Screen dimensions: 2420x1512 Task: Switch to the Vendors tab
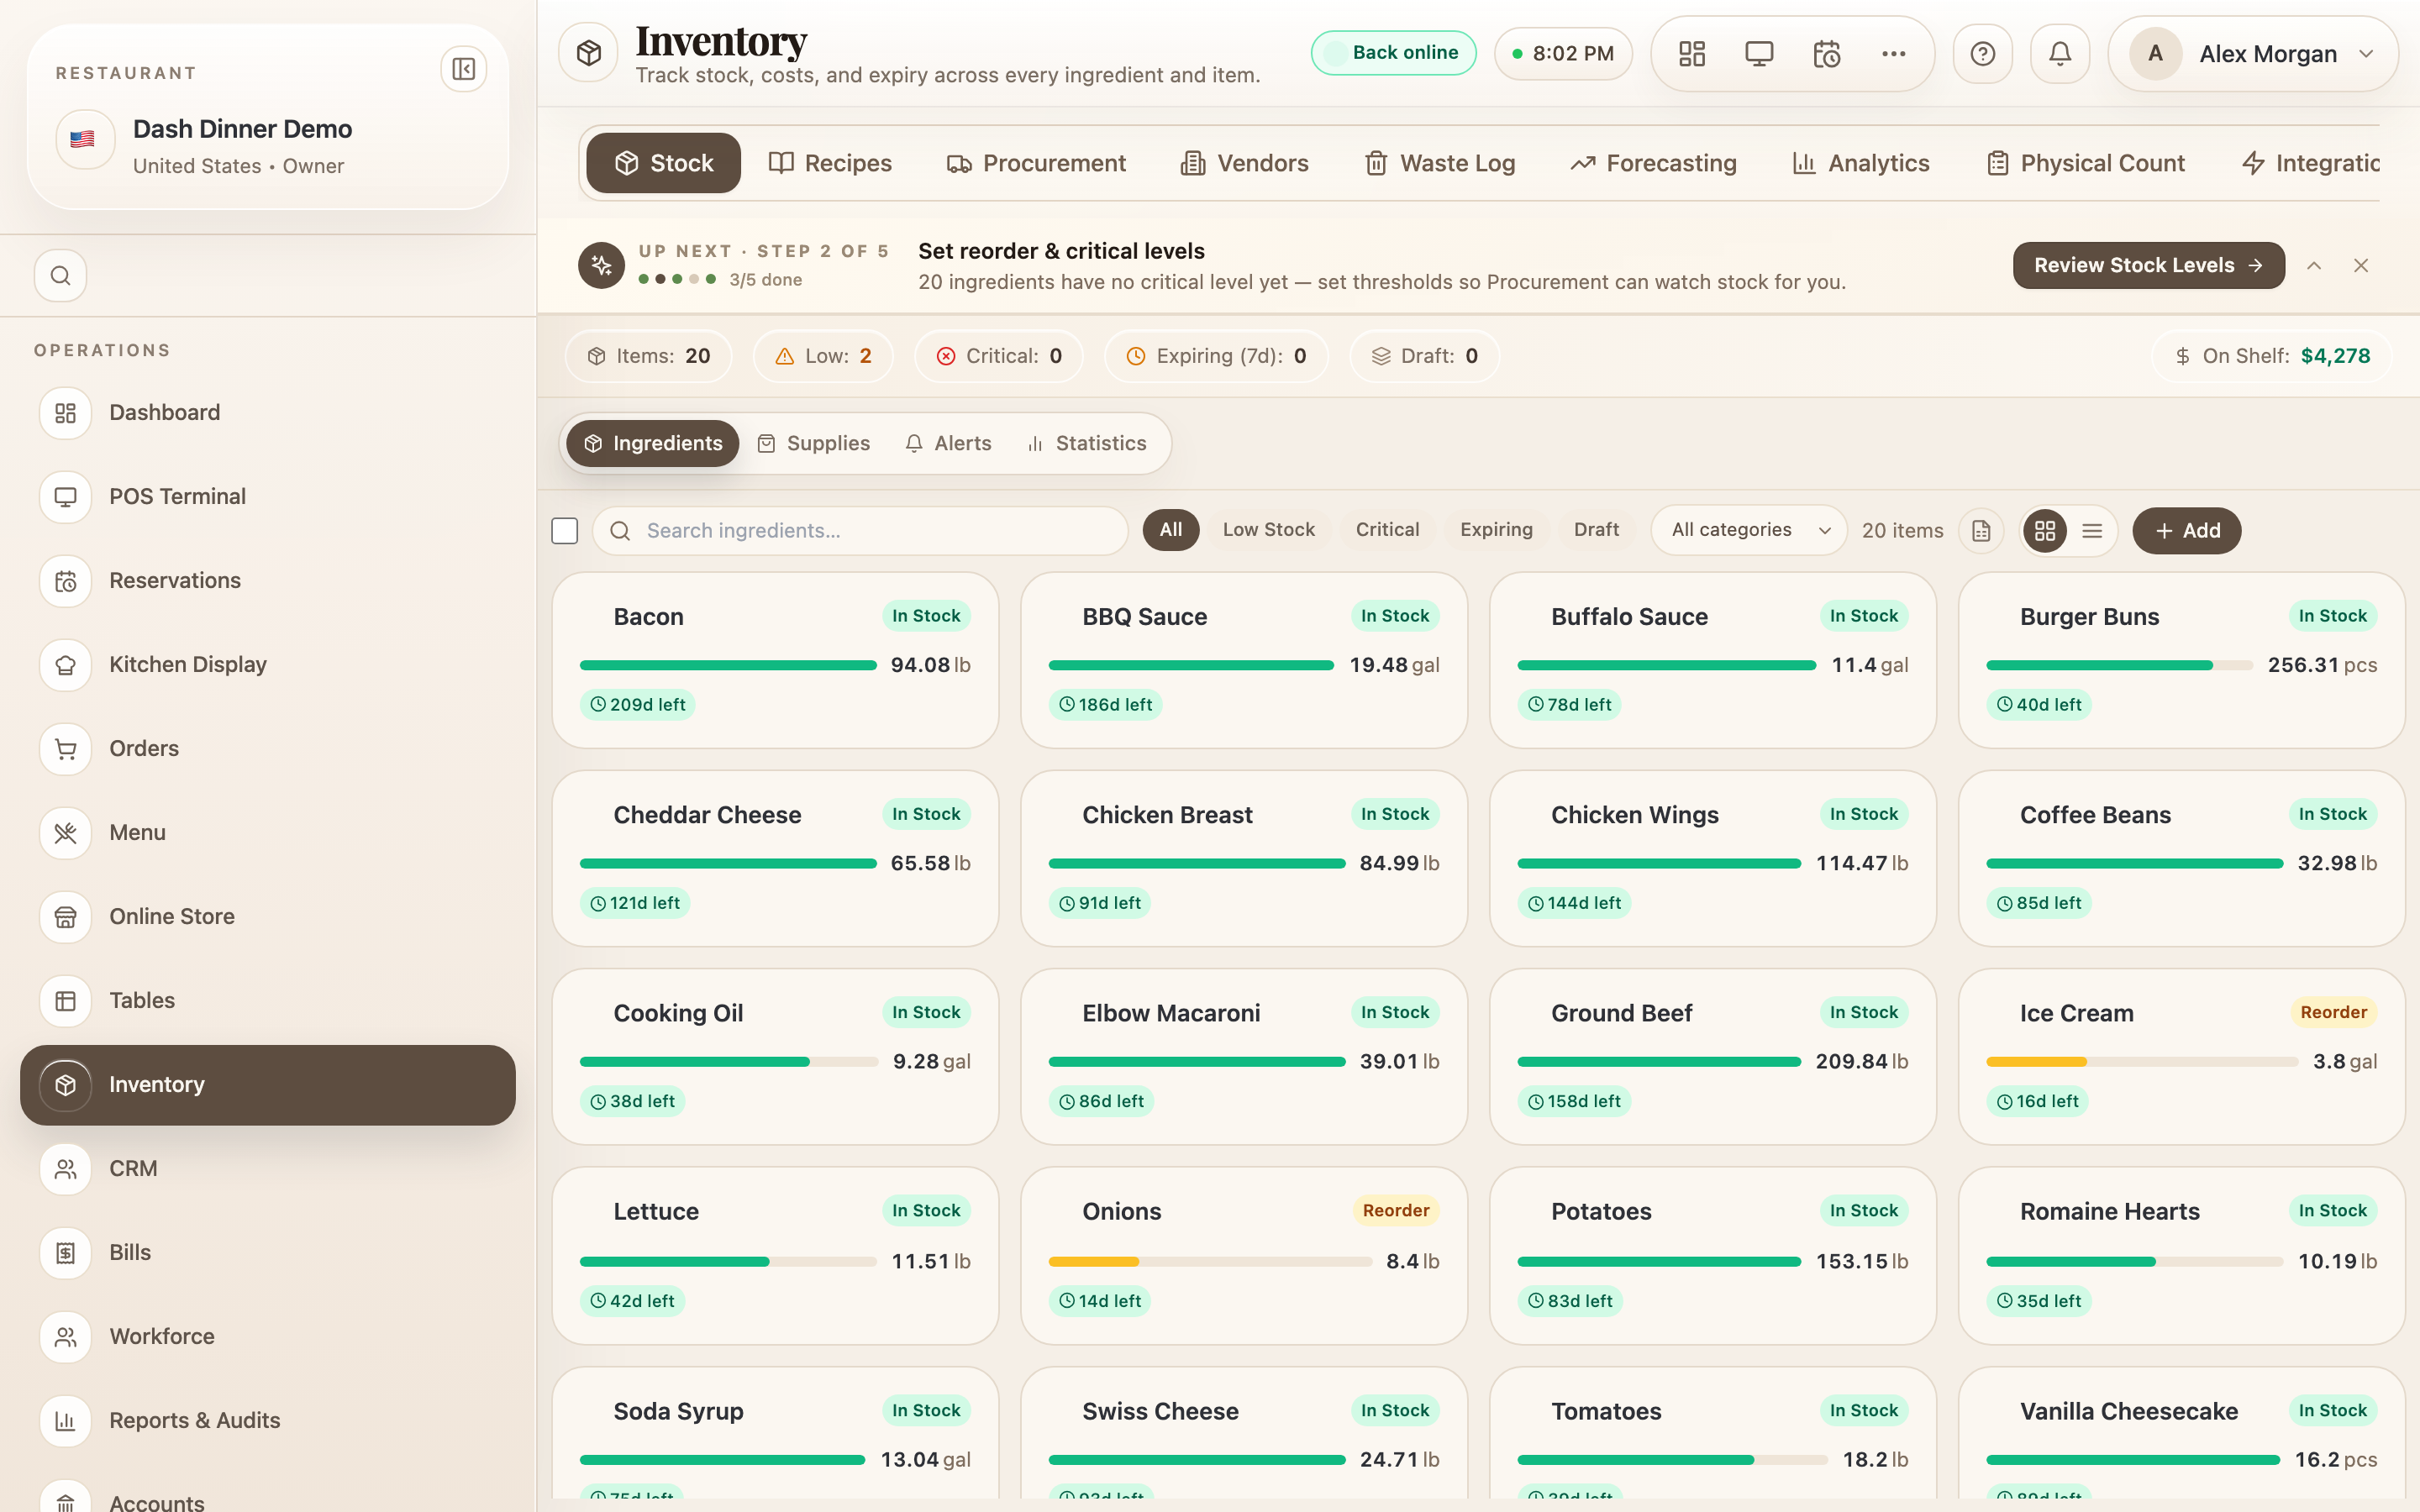click(1244, 163)
